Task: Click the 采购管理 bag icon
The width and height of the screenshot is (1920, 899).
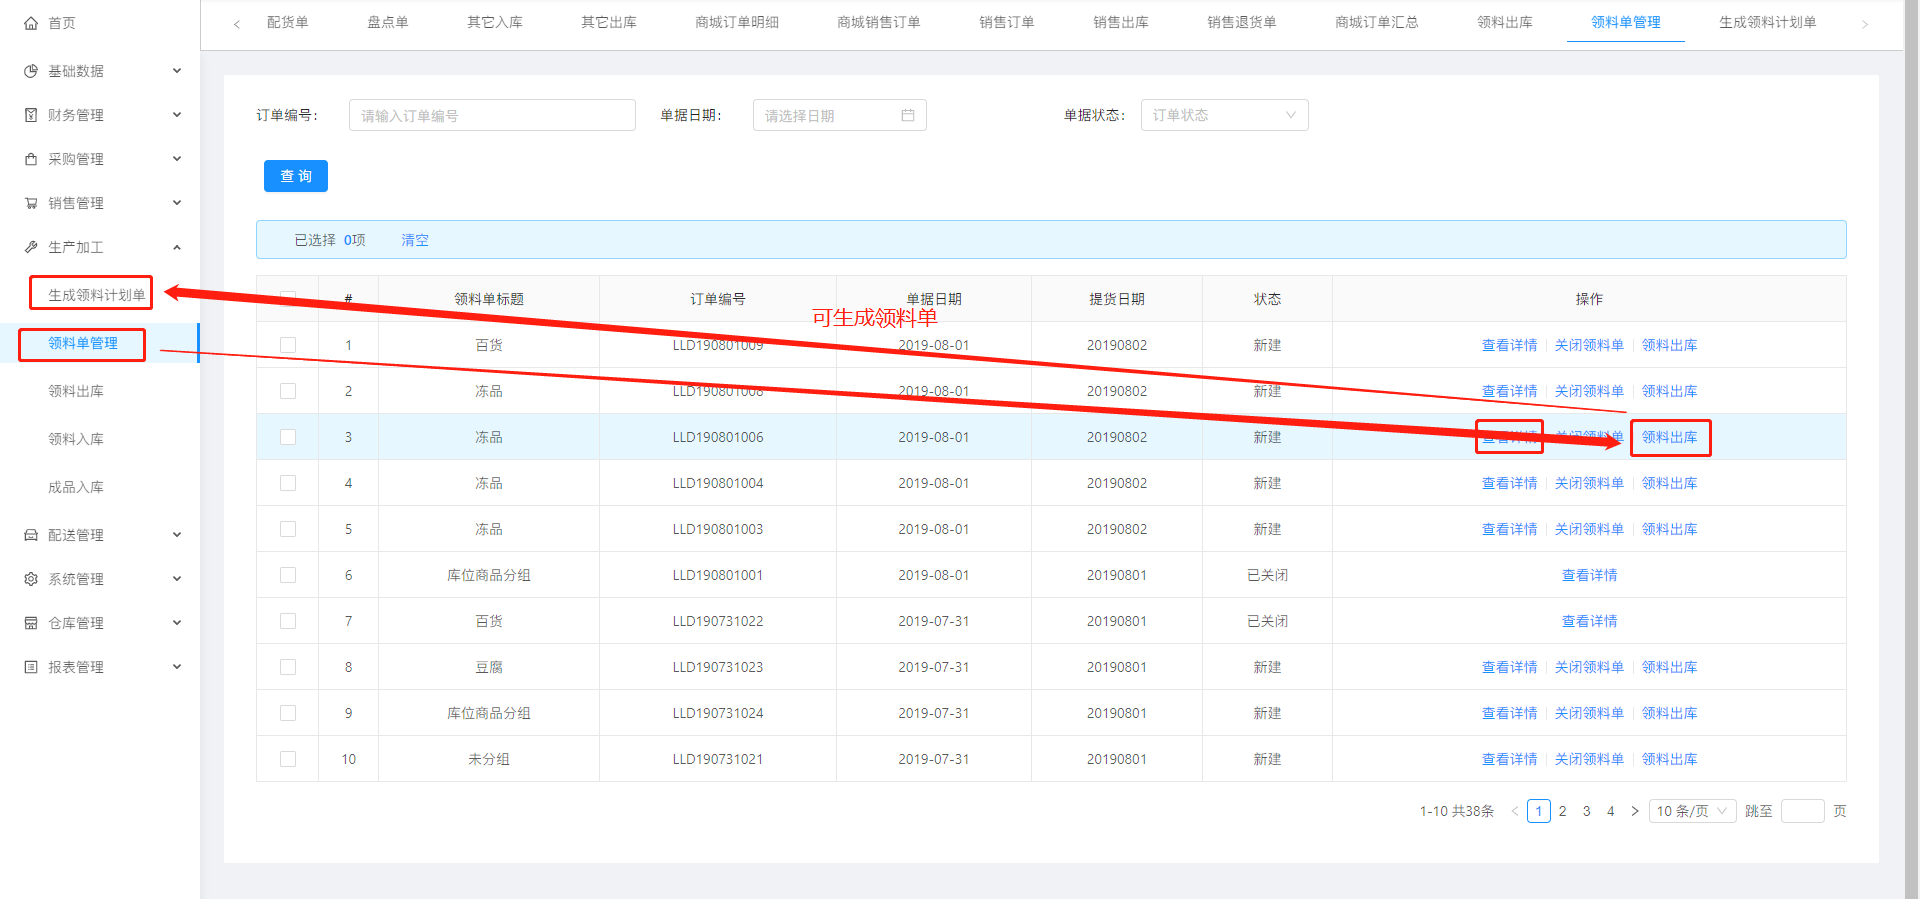Action: (31, 159)
